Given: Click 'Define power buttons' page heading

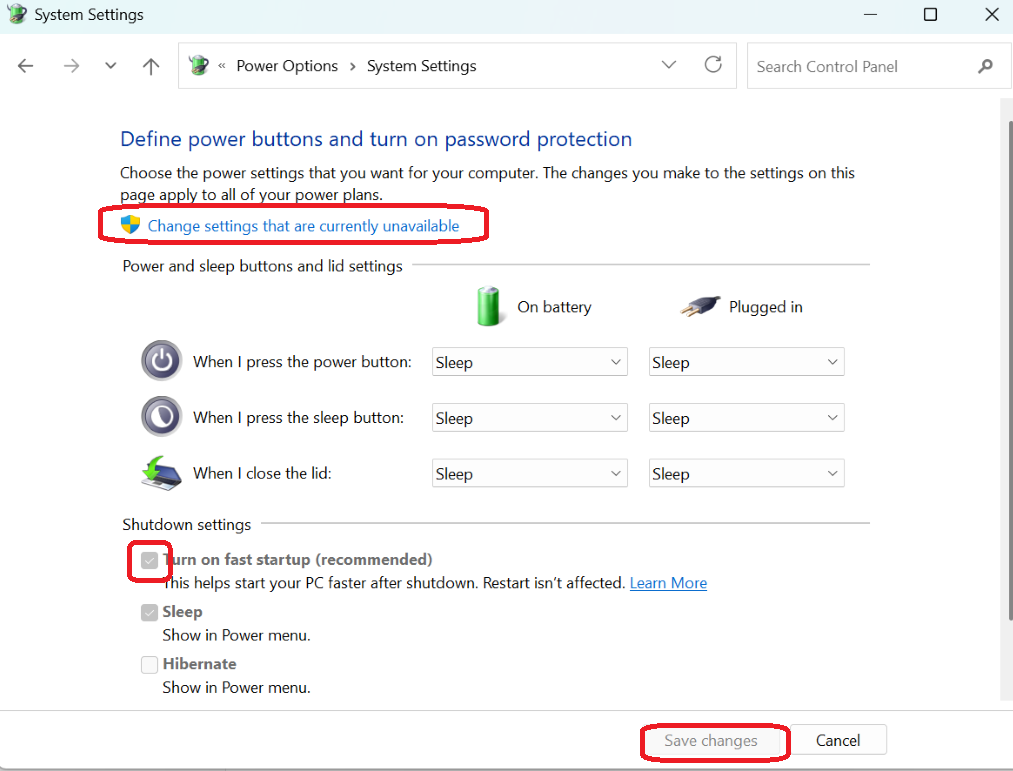Looking at the screenshot, I should point(376,139).
